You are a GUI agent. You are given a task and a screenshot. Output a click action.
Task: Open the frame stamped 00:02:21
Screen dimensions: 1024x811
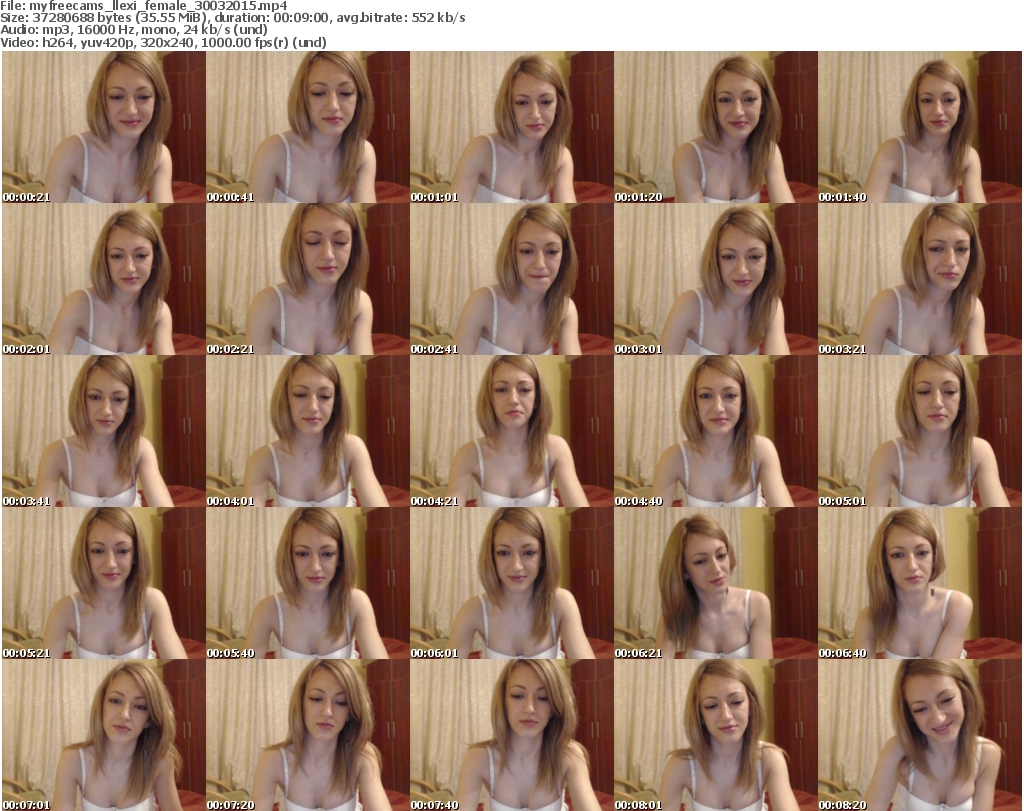click(308, 279)
